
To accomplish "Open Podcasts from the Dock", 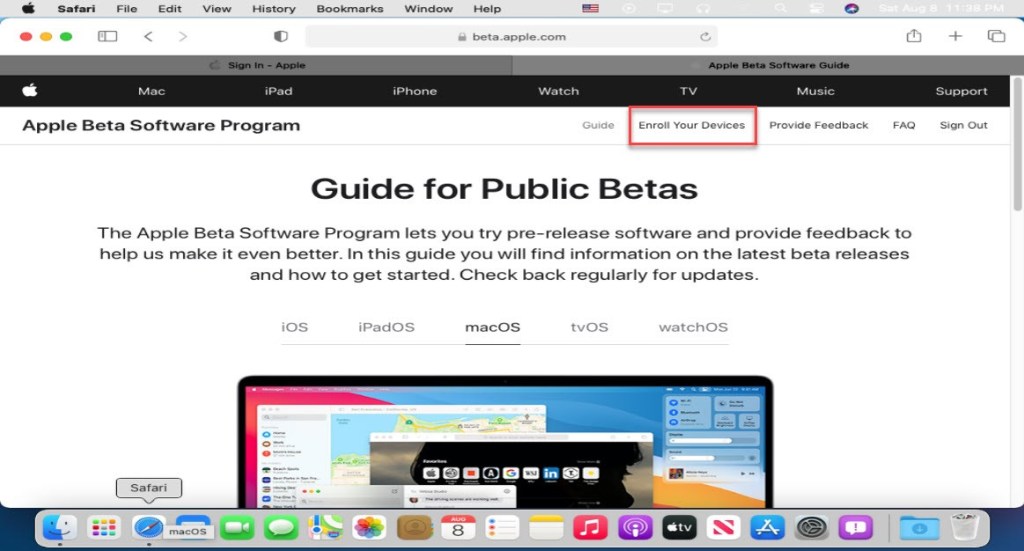I will point(635,527).
